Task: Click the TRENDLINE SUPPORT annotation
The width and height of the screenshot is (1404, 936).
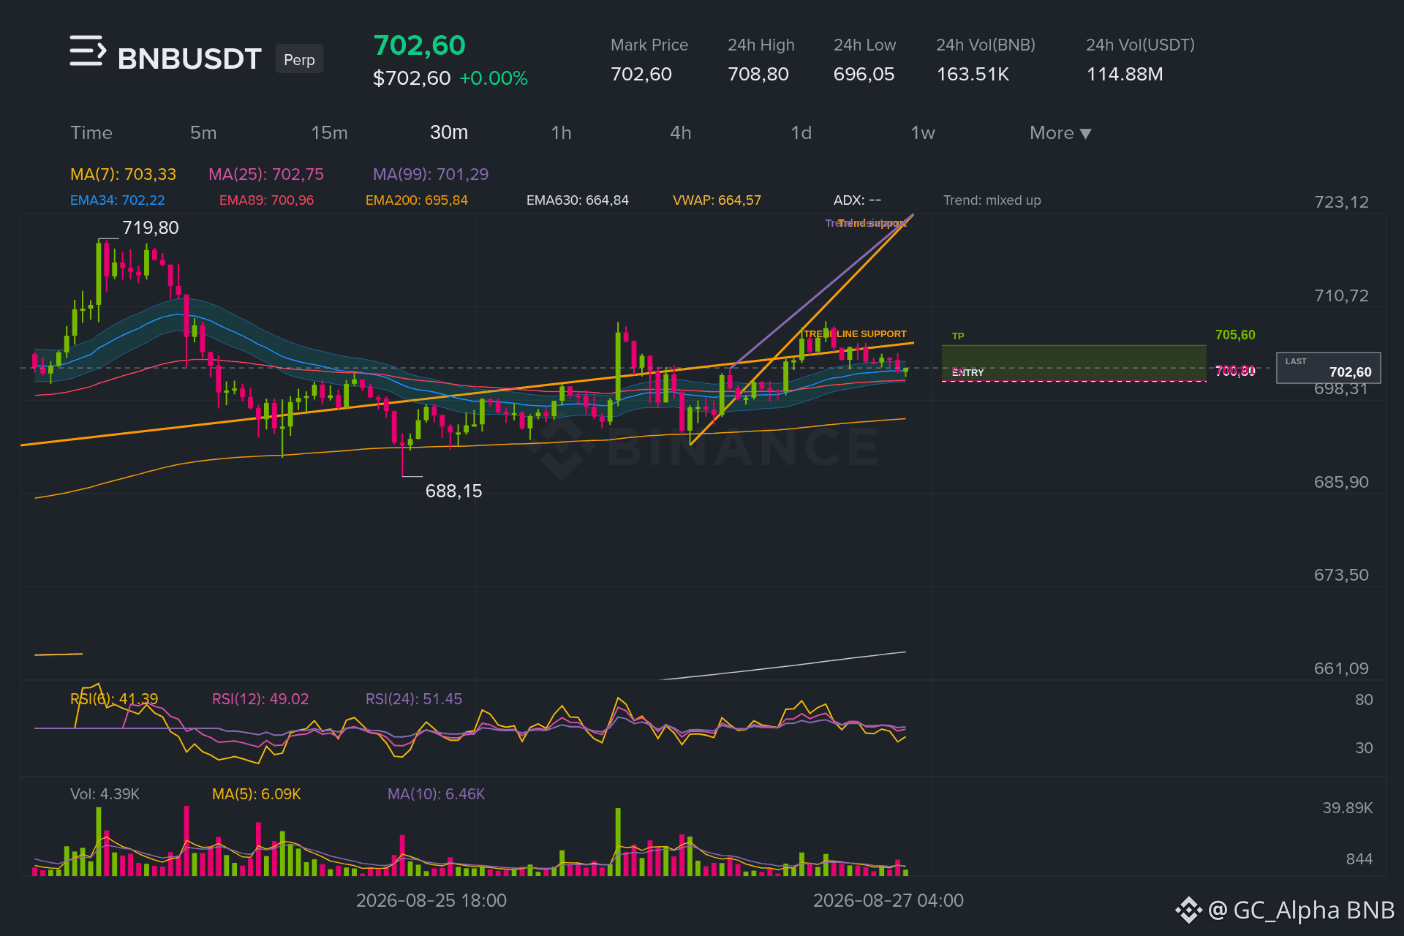Action: click(854, 334)
